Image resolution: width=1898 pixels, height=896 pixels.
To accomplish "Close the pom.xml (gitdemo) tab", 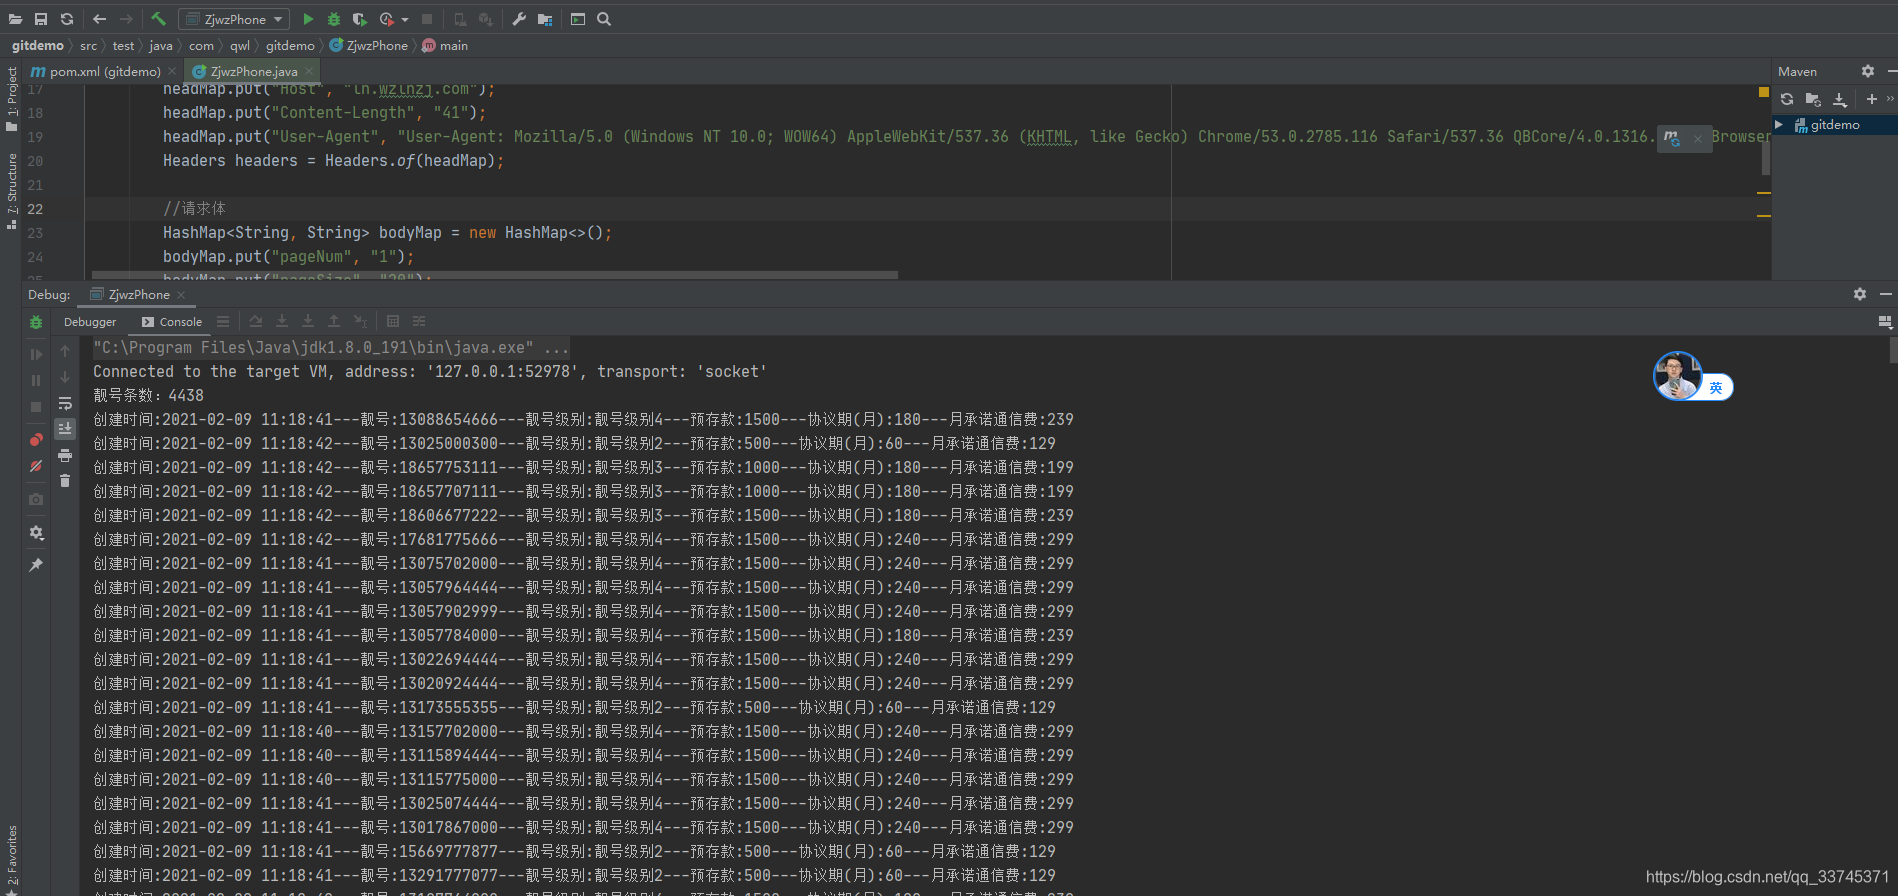I will [x=172, y=71].
